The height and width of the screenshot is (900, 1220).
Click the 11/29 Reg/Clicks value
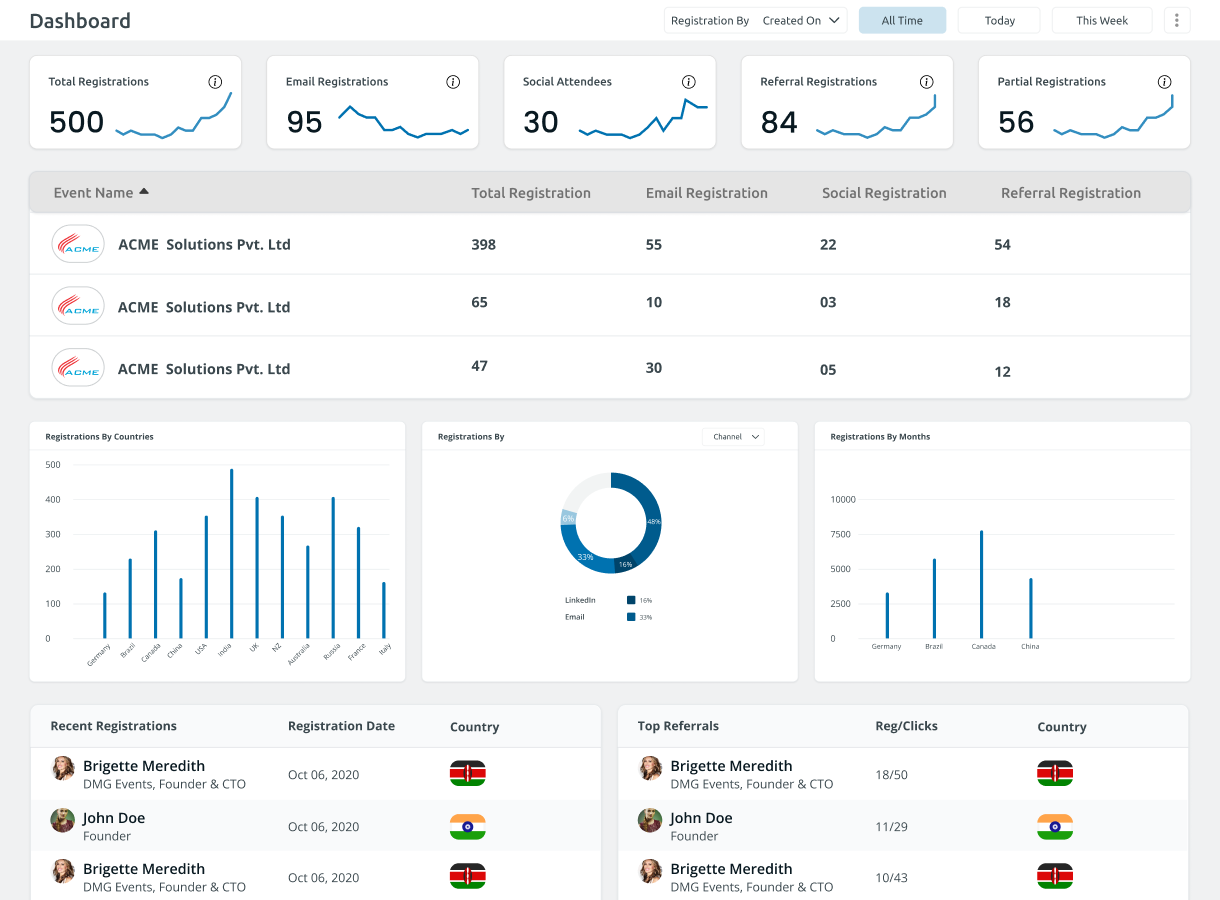coord(891,827)
